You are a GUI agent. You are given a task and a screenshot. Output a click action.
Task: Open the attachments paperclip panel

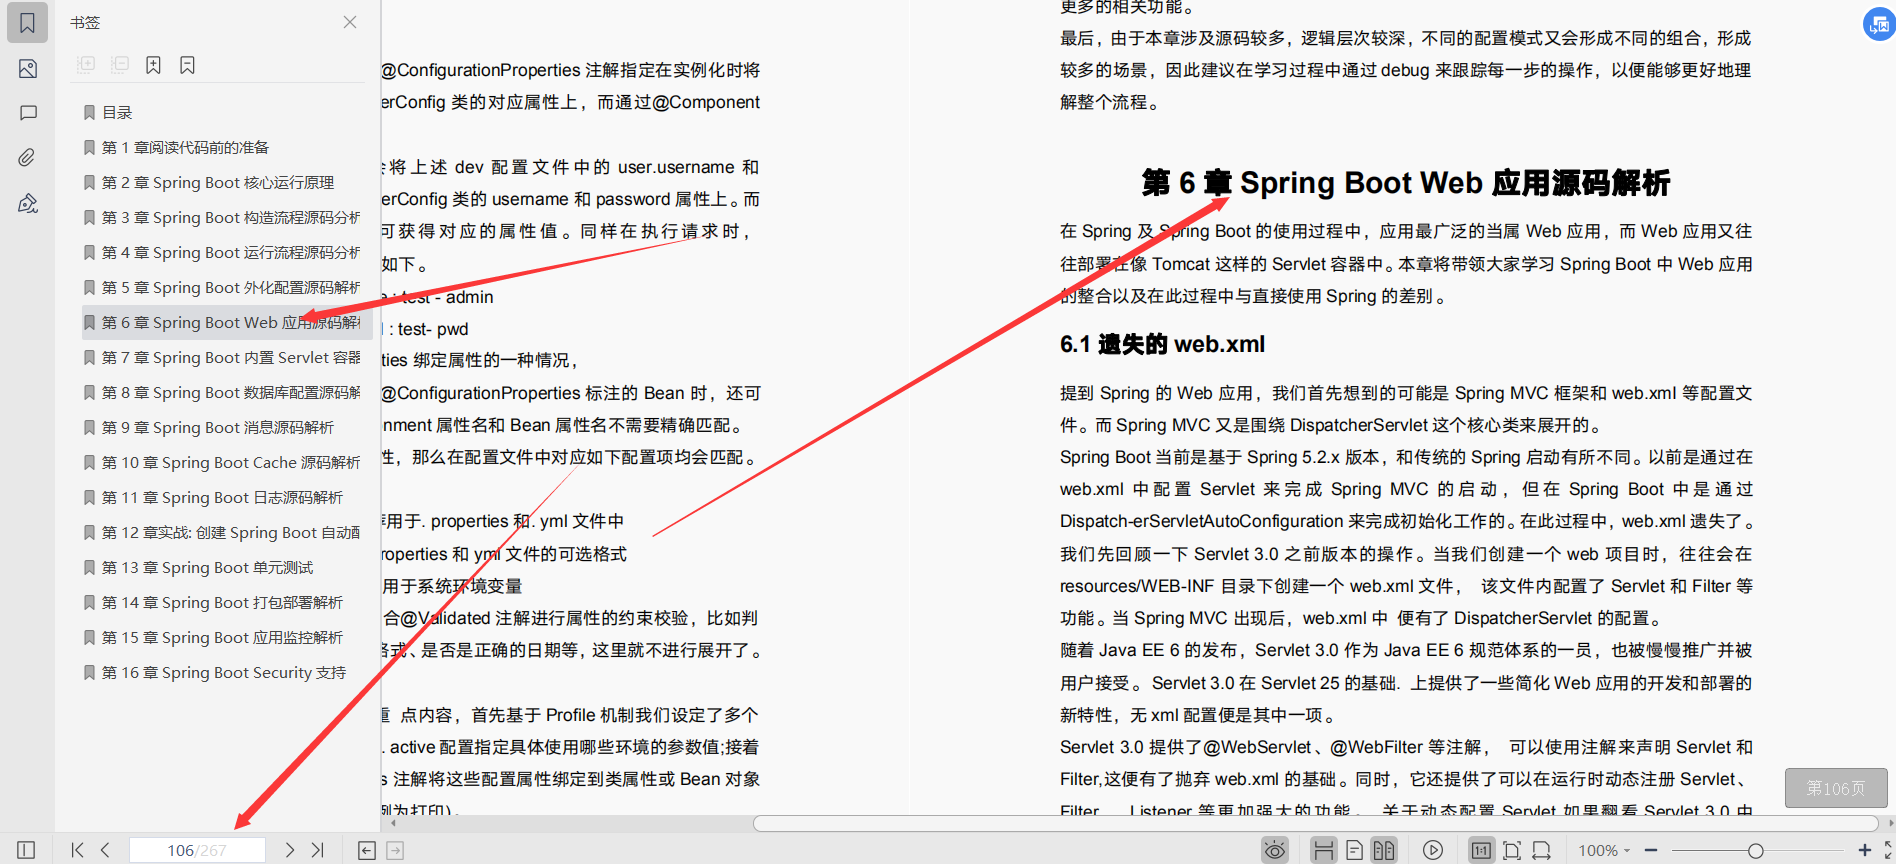click(x=27, y=157)
